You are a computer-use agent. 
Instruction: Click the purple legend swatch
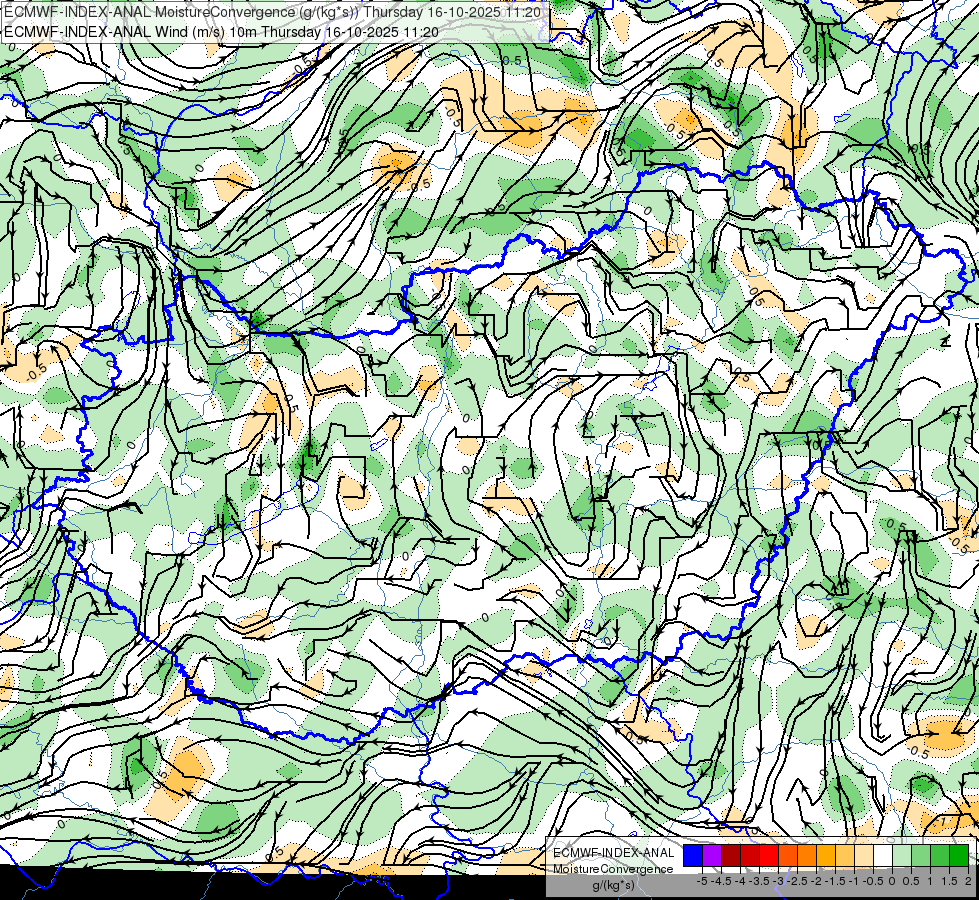[712, 856]
